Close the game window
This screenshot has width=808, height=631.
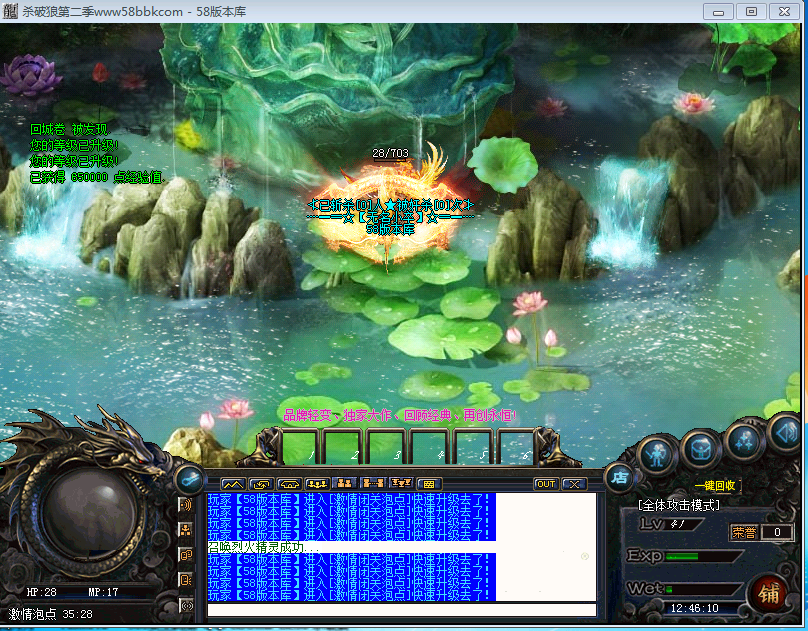784,11
